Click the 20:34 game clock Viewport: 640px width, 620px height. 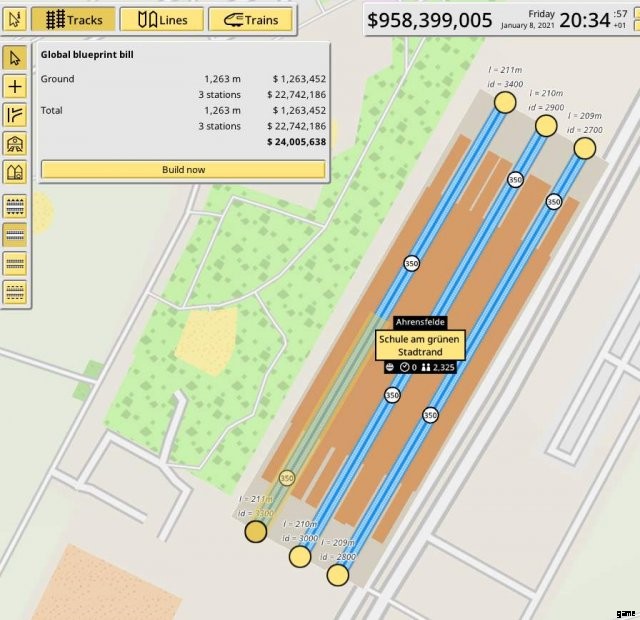pyautogui.click(x=585, y=20)
